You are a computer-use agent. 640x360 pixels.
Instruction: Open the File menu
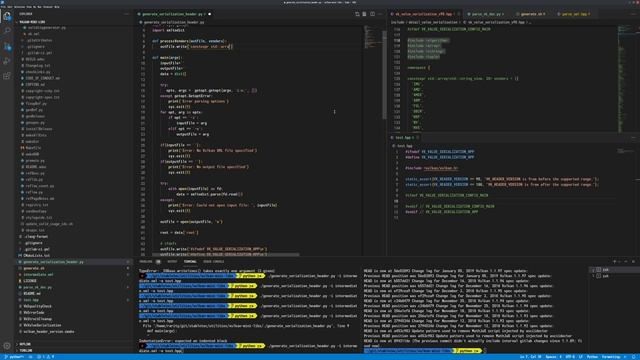4,7
